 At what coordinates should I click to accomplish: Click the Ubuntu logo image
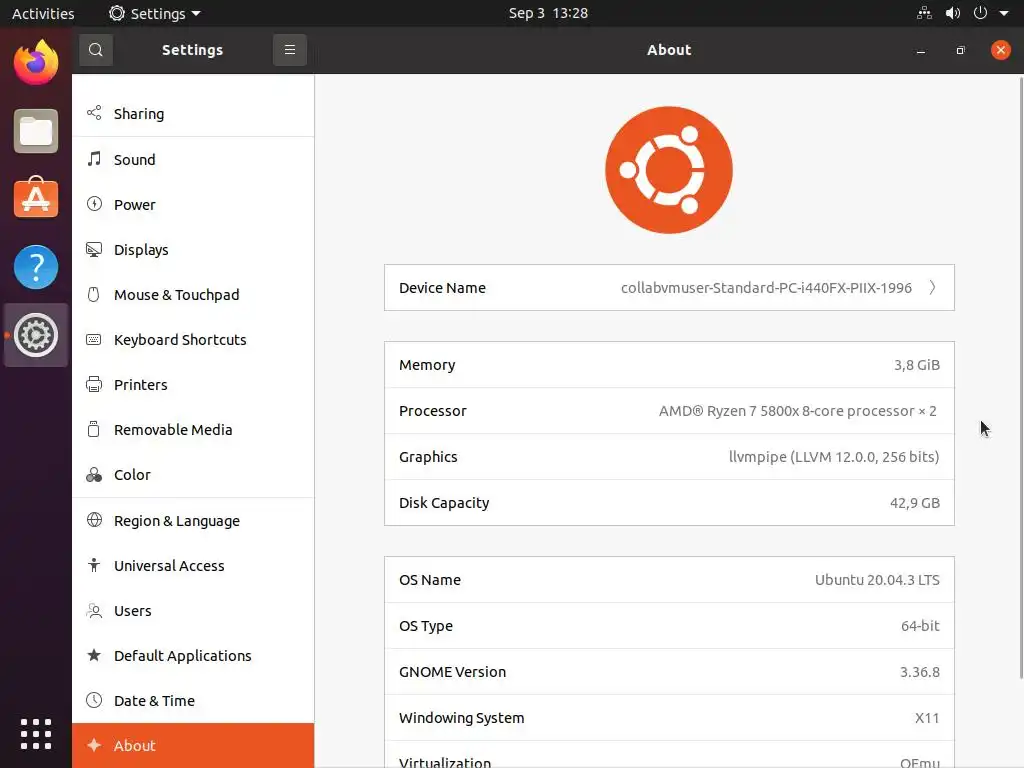click(669, 170)
